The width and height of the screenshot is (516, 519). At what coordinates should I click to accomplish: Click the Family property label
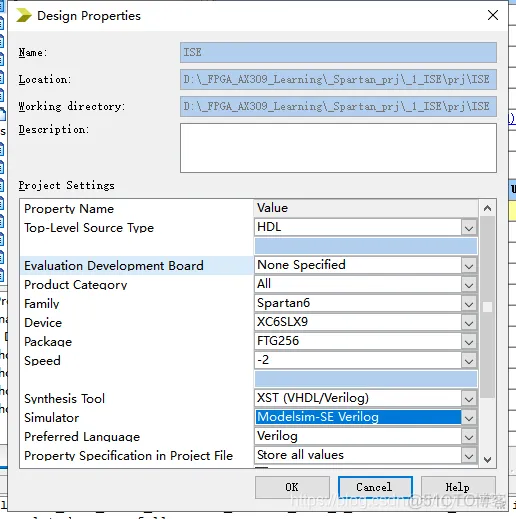coord(42,304)
